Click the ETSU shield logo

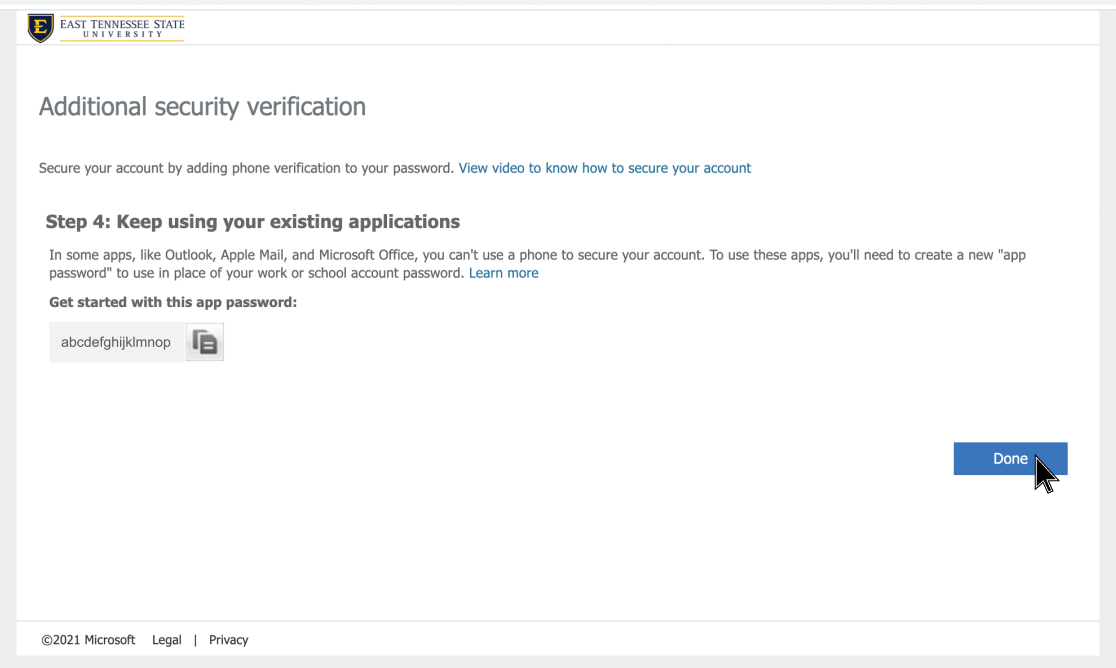click(x=41, y=28)
